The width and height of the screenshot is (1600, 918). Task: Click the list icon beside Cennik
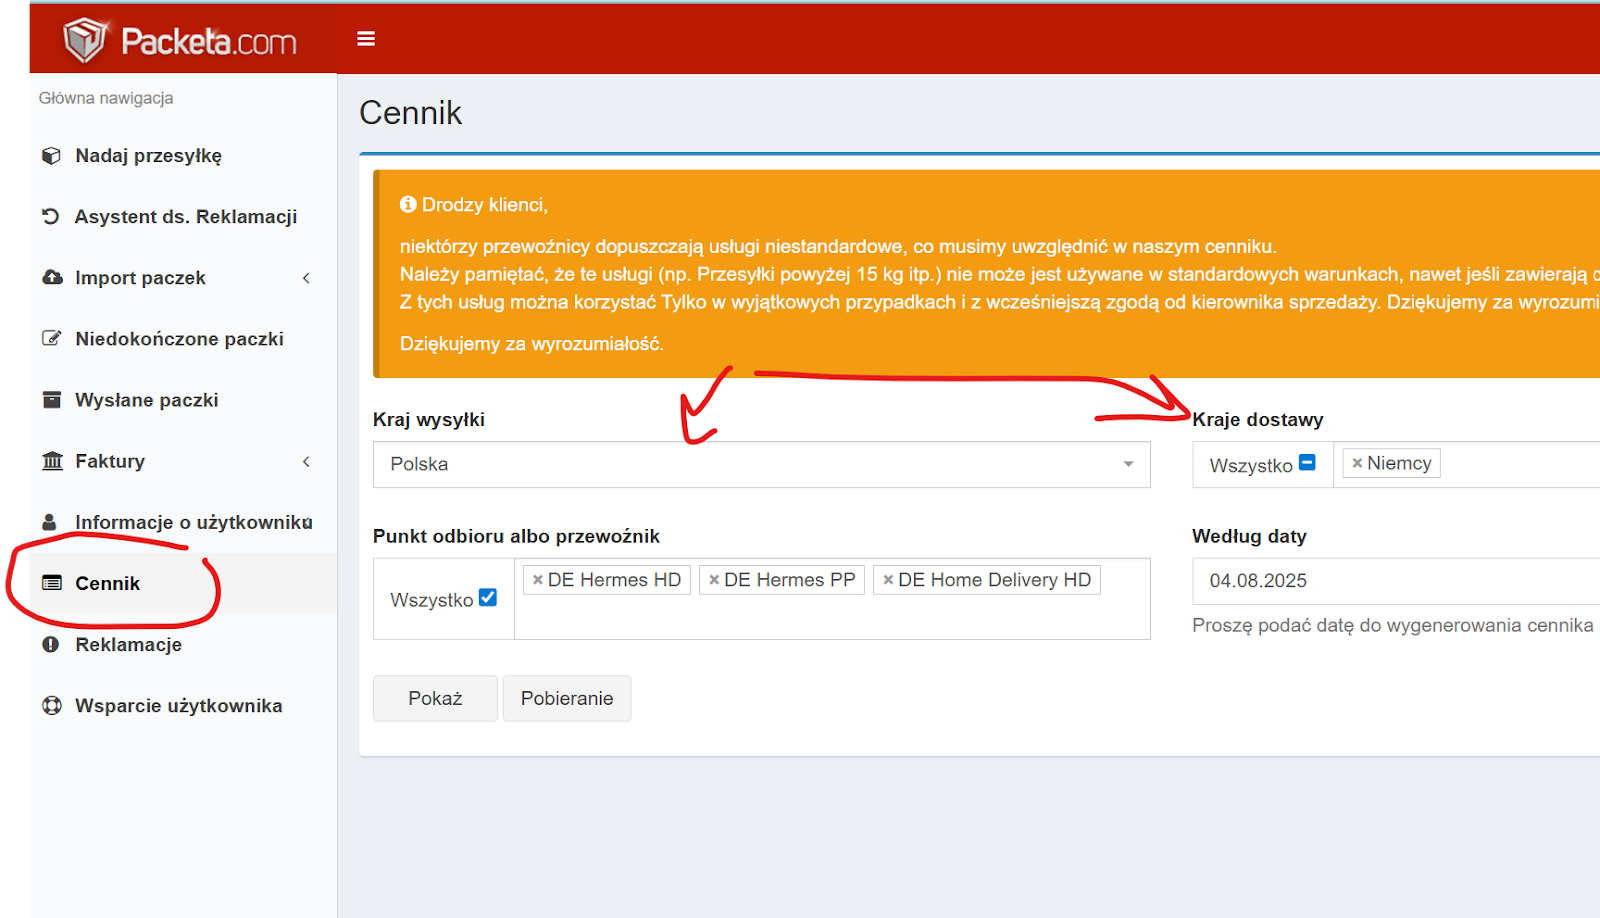[52, 583]
